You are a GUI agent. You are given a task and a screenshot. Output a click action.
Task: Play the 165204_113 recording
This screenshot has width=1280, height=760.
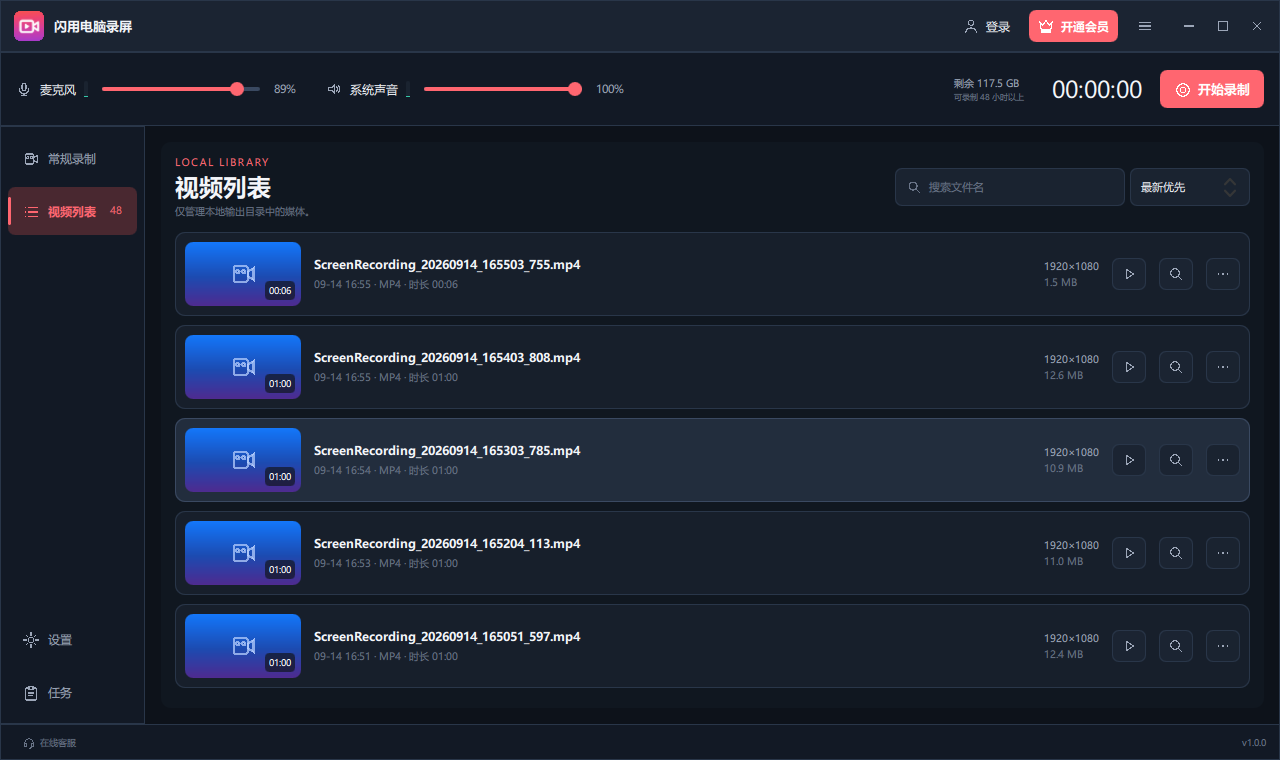(1129, 553)
